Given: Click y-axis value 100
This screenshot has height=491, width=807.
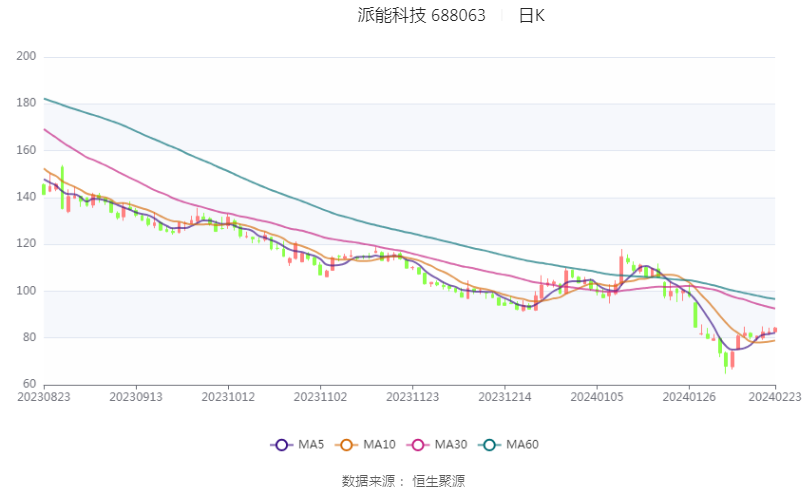Looking at the screenshot, I should coord(26,291).
